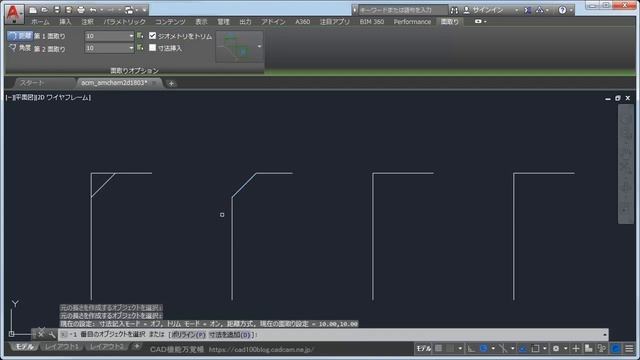Viewport: 640px width, 360px height.
Task: Open the Performance ribbon tab
Action: point(412,22)
